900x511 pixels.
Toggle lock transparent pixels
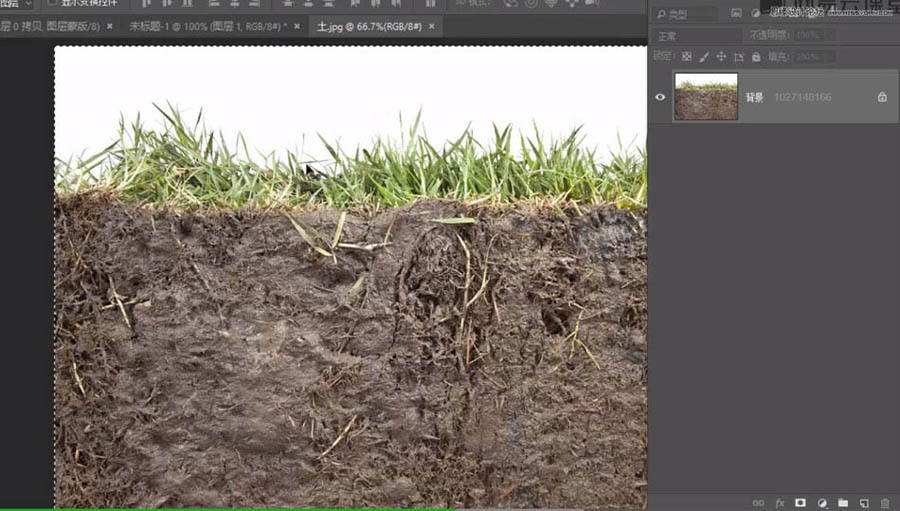pyautogui.click(x=687, y=57)
